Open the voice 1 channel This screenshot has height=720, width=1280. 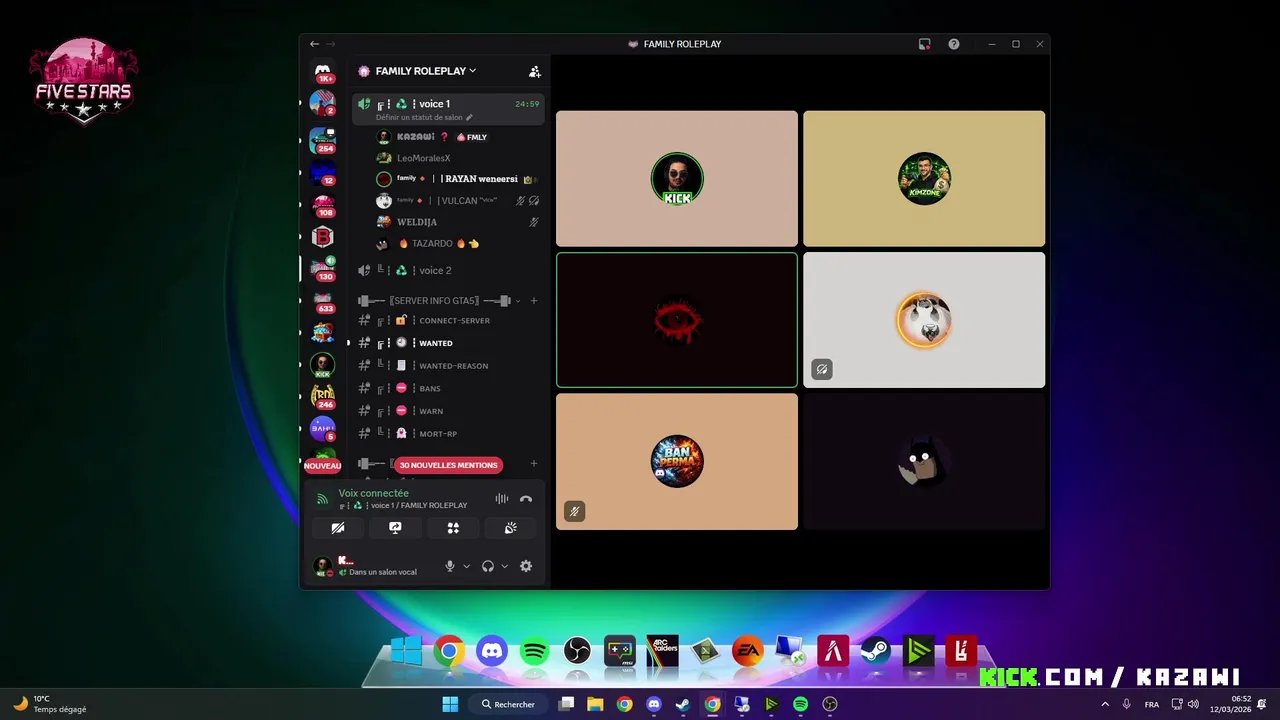pyautogui.click(x=448, y=108)
